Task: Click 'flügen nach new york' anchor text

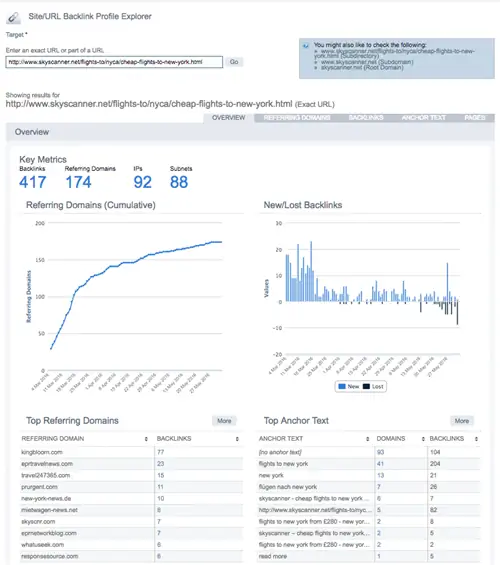Action: pos(288,487)
